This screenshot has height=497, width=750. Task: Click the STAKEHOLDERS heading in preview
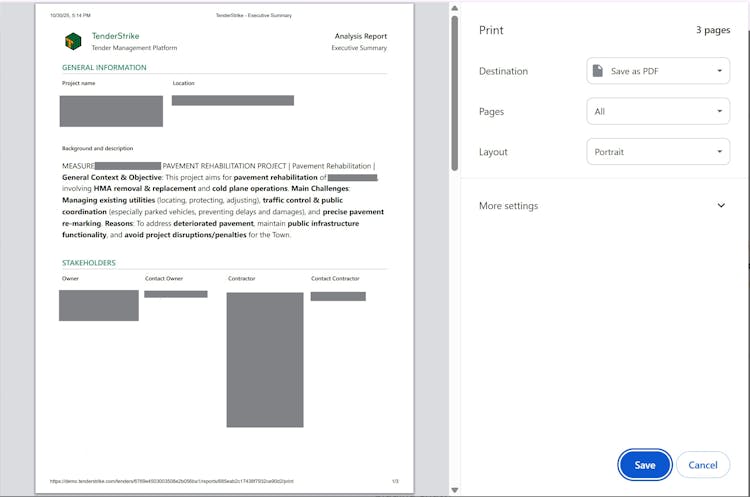(89, 263)
